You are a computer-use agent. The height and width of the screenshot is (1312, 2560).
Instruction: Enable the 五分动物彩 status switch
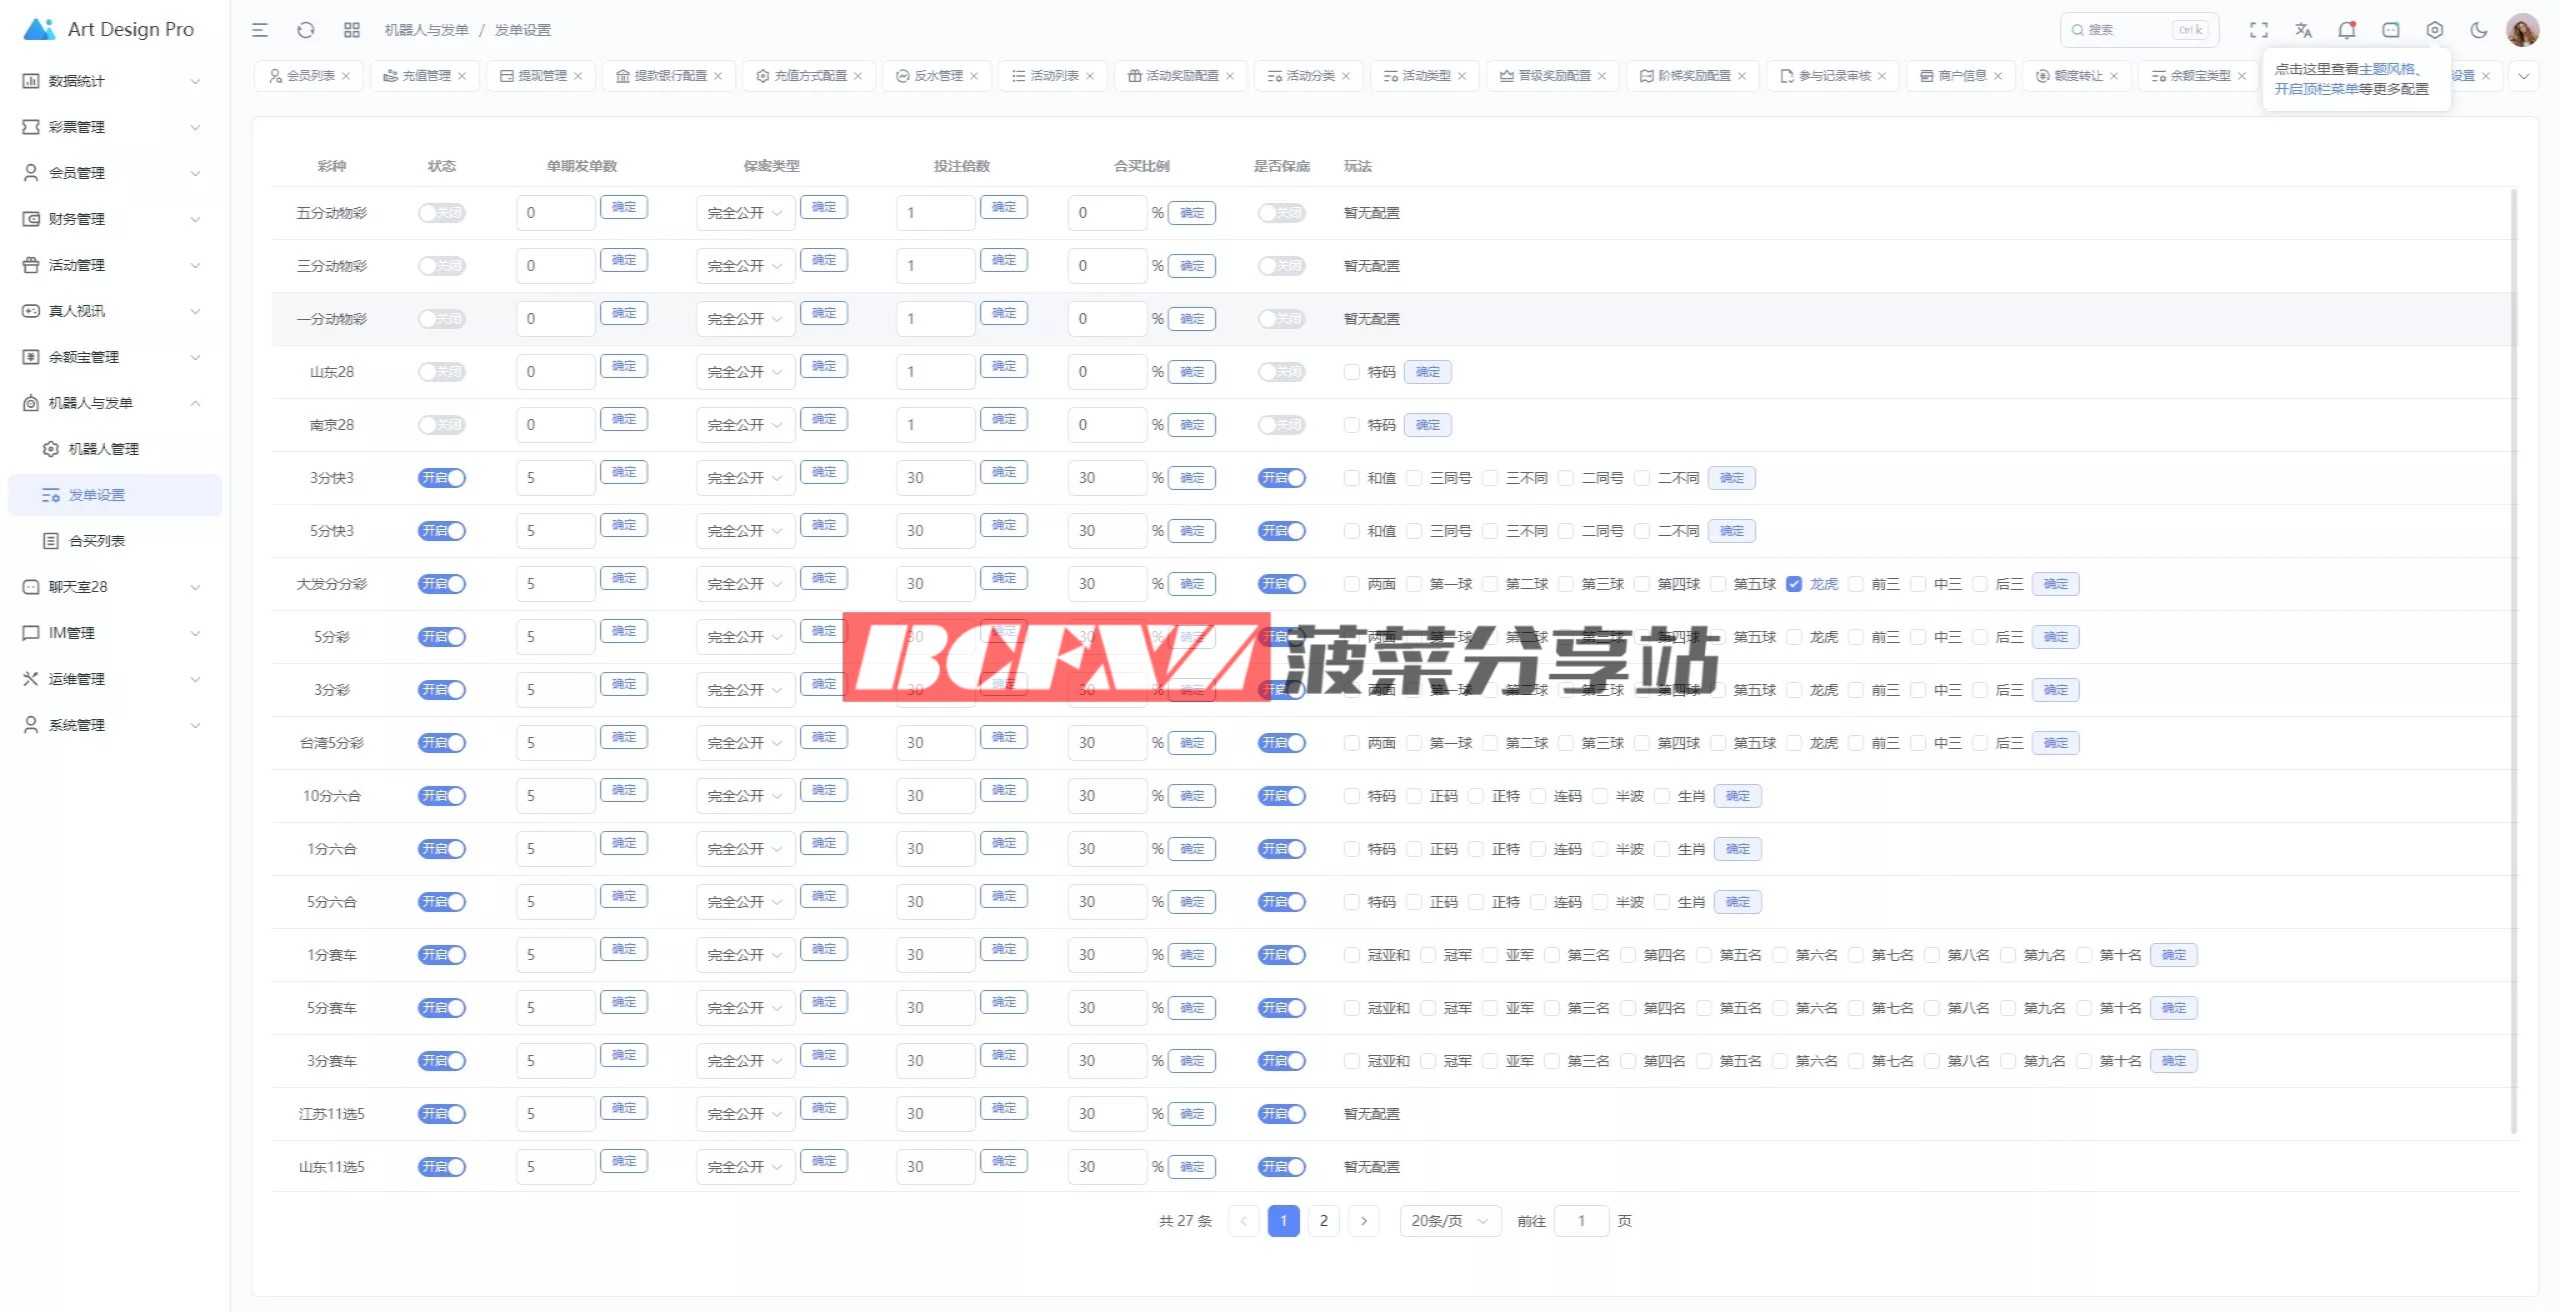coord(441,213)
